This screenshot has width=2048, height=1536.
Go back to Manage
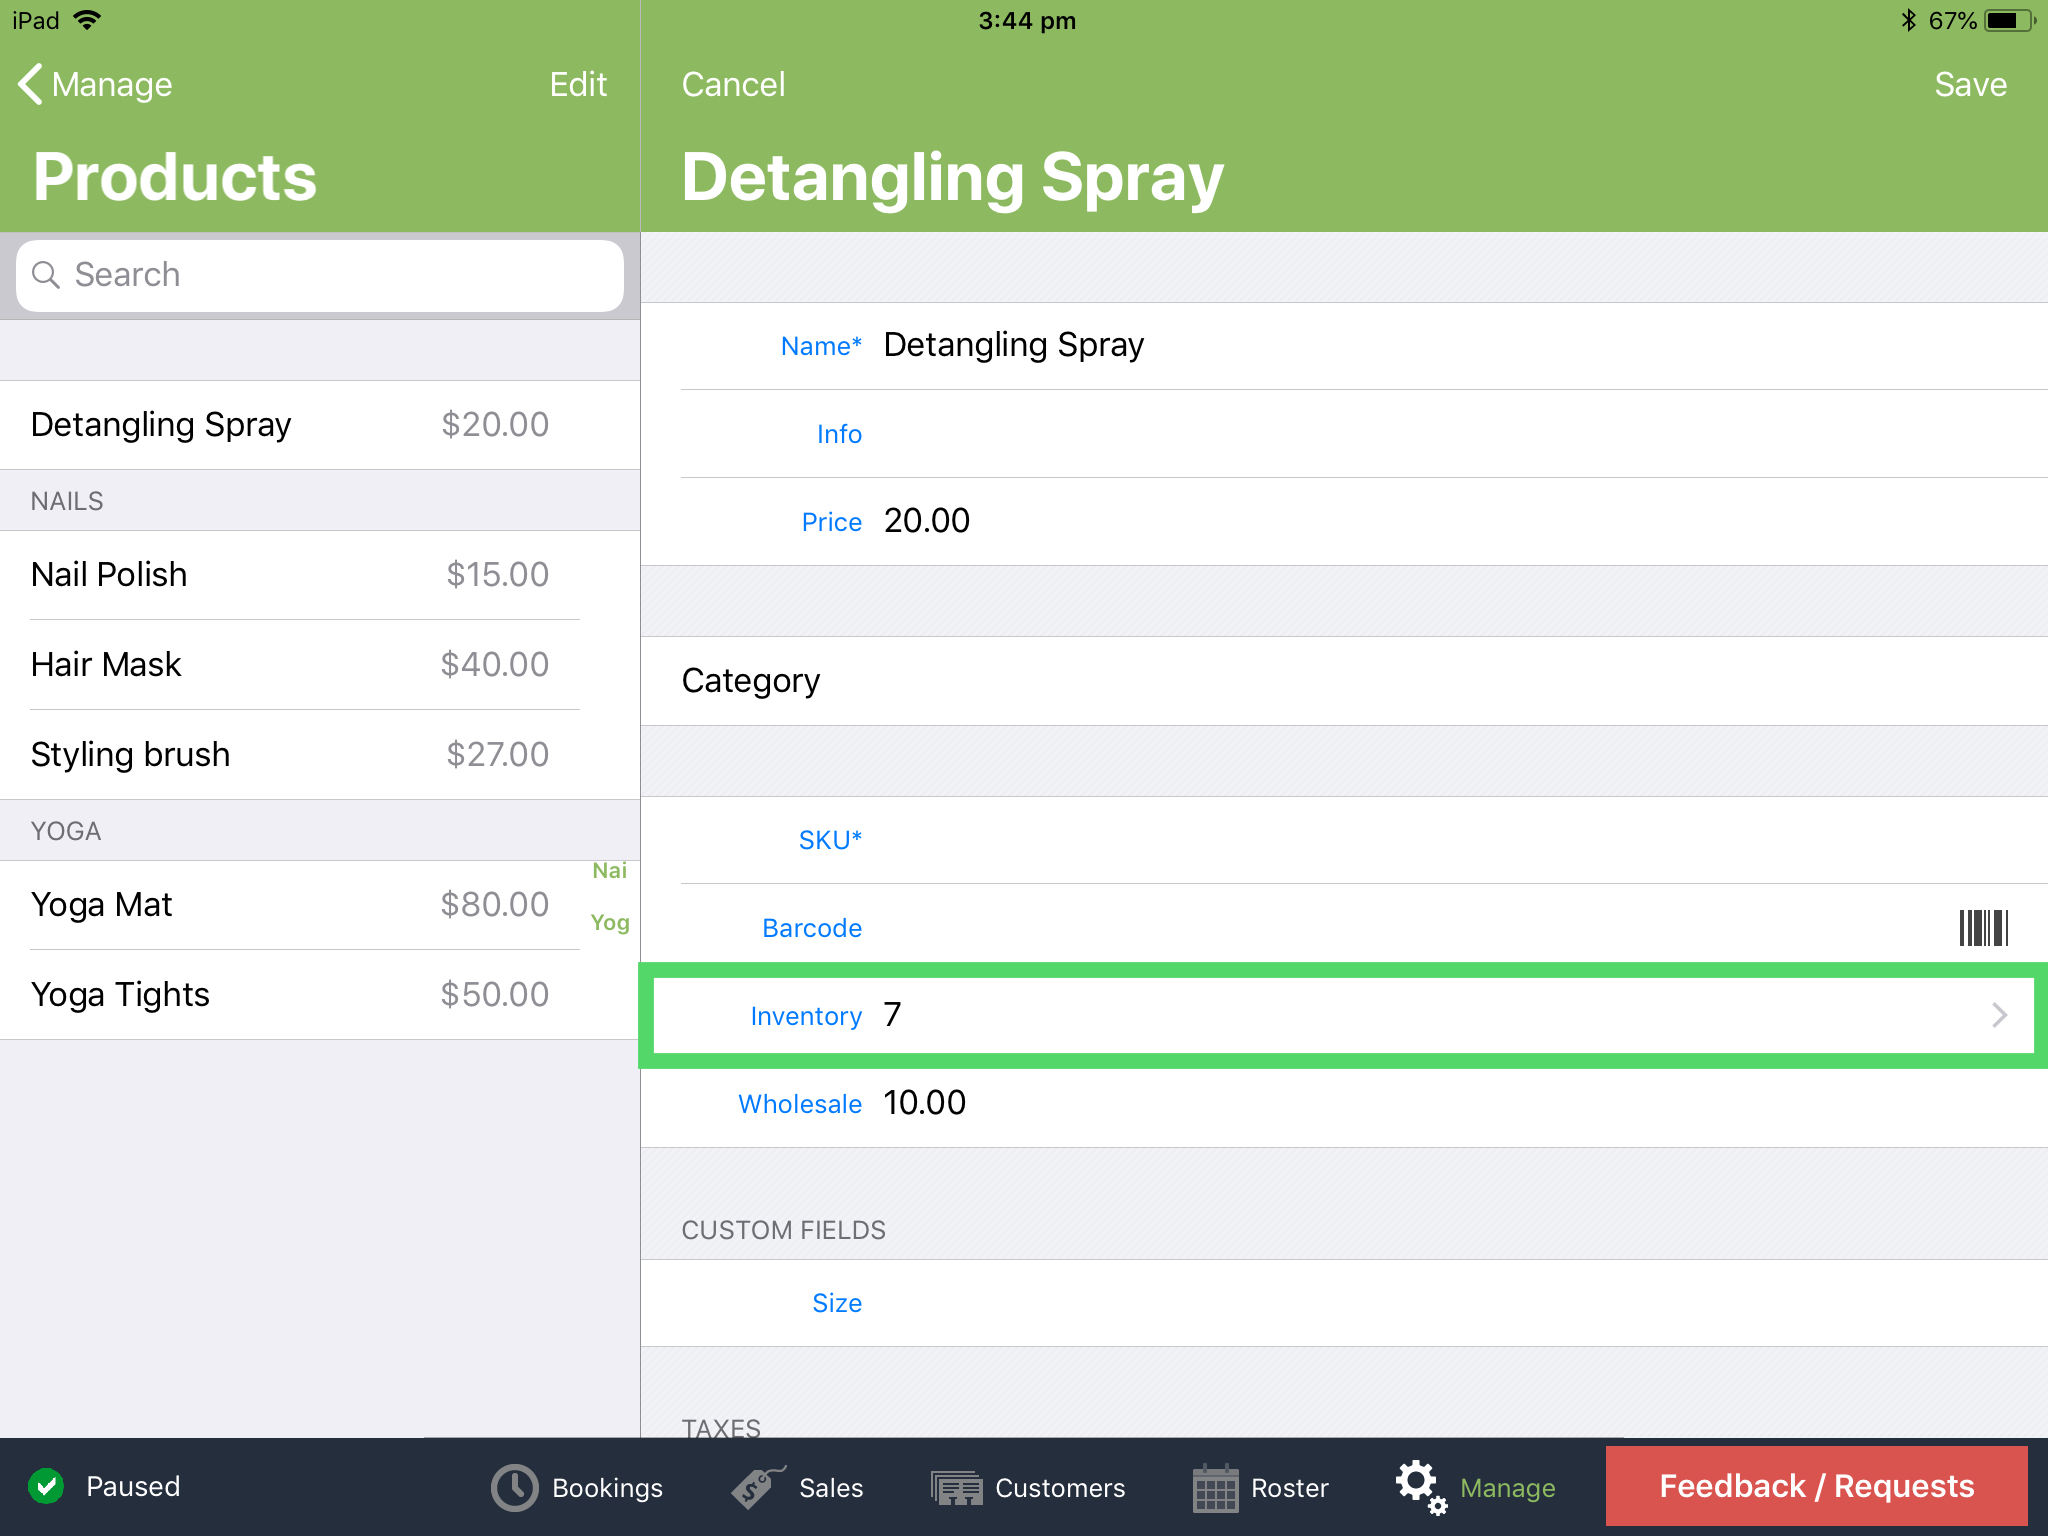coord(96,84)
